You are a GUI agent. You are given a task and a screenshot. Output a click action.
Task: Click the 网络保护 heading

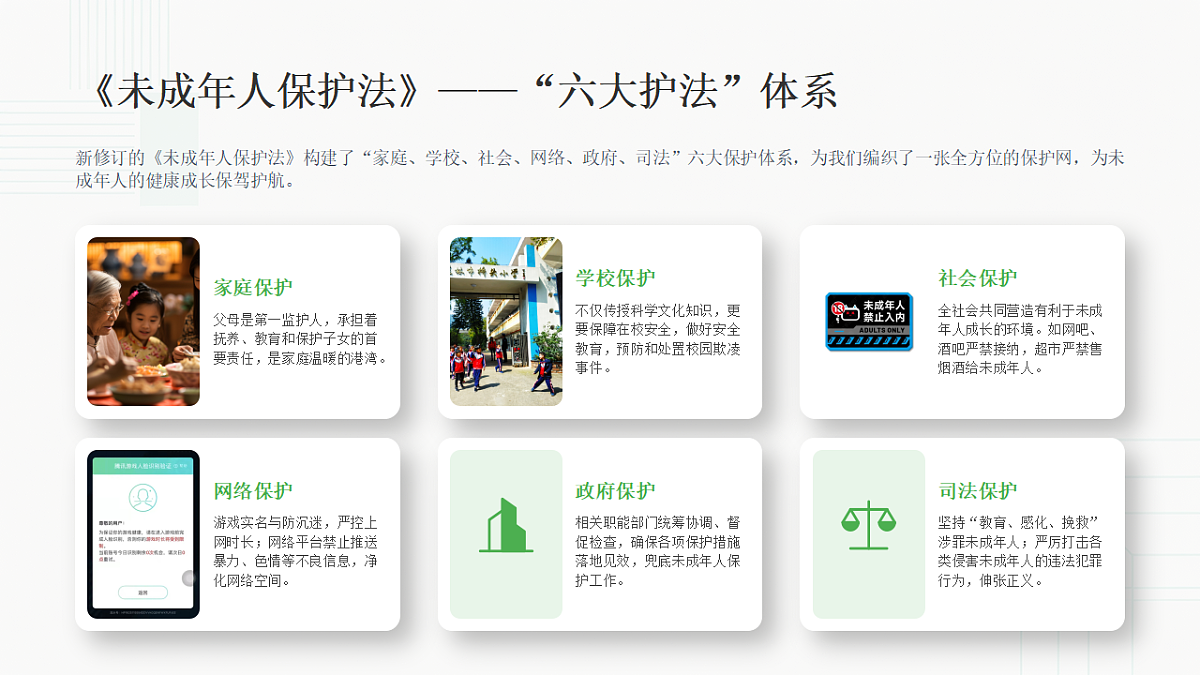pyautogui.click(x=253, y=491)
